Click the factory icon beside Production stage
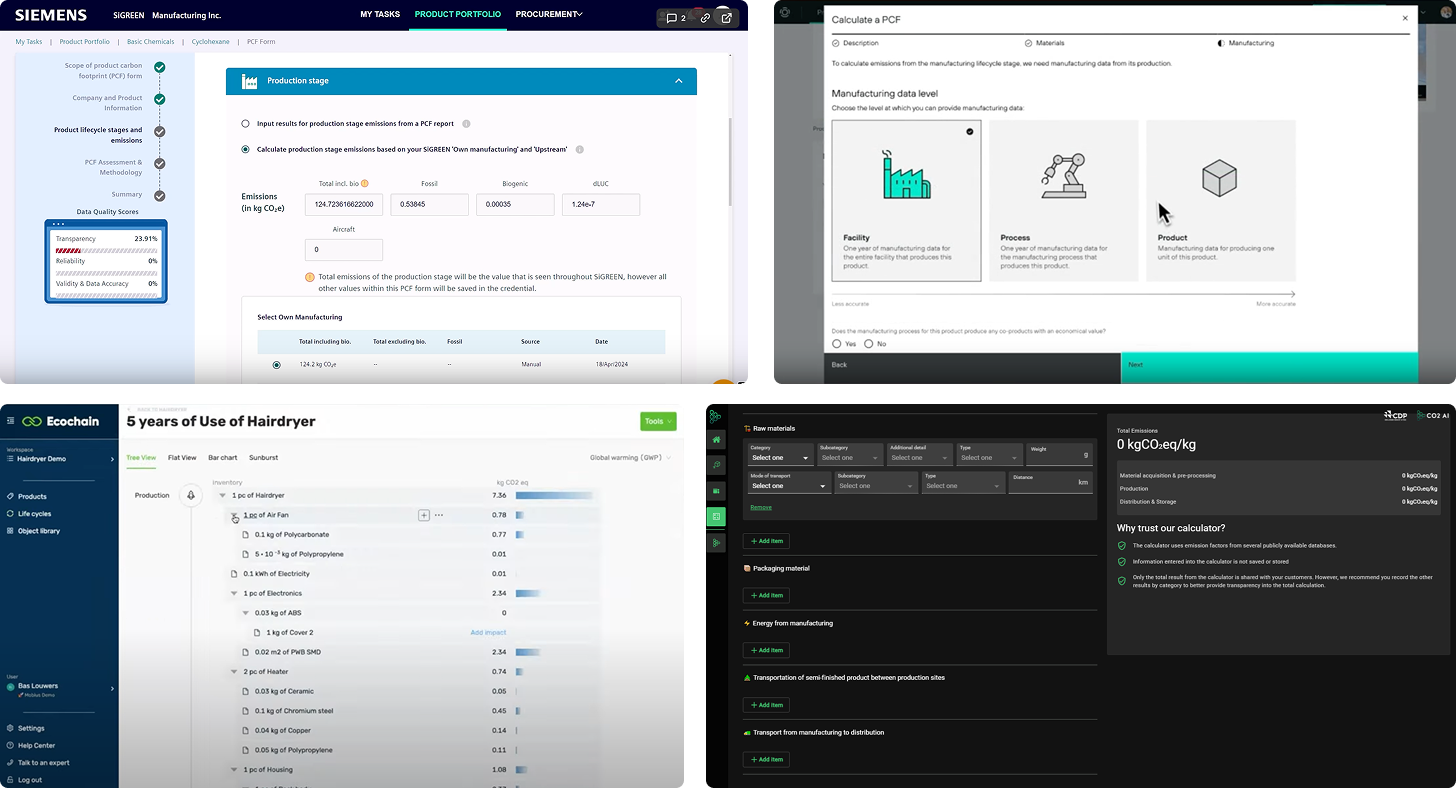 (250, 81)
